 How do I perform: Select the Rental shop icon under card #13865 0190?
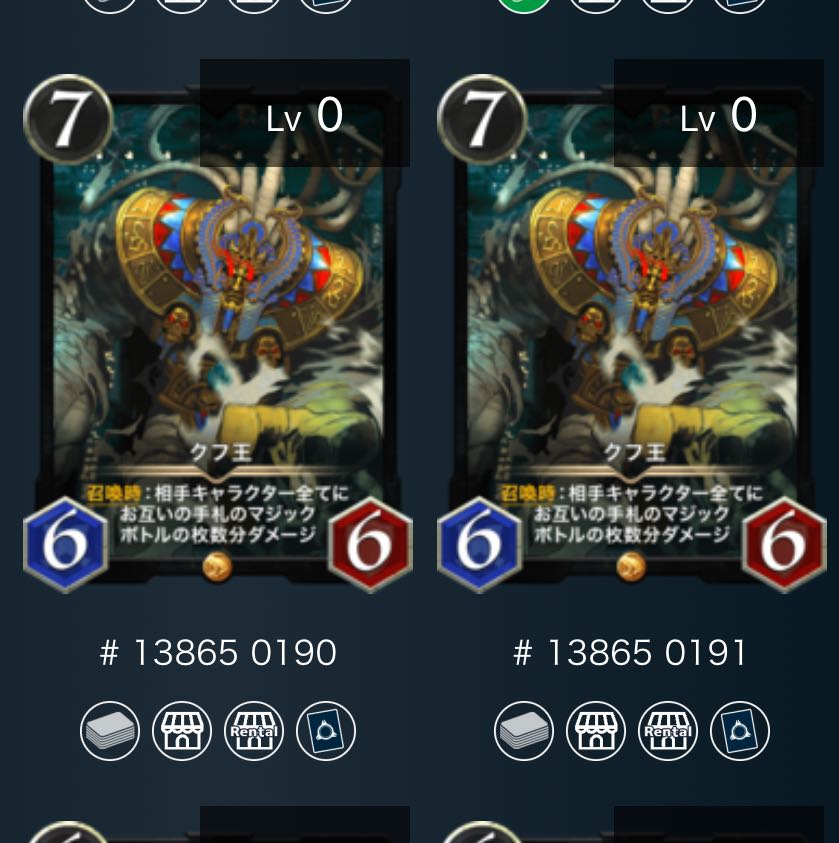click(x=254, y=731)
